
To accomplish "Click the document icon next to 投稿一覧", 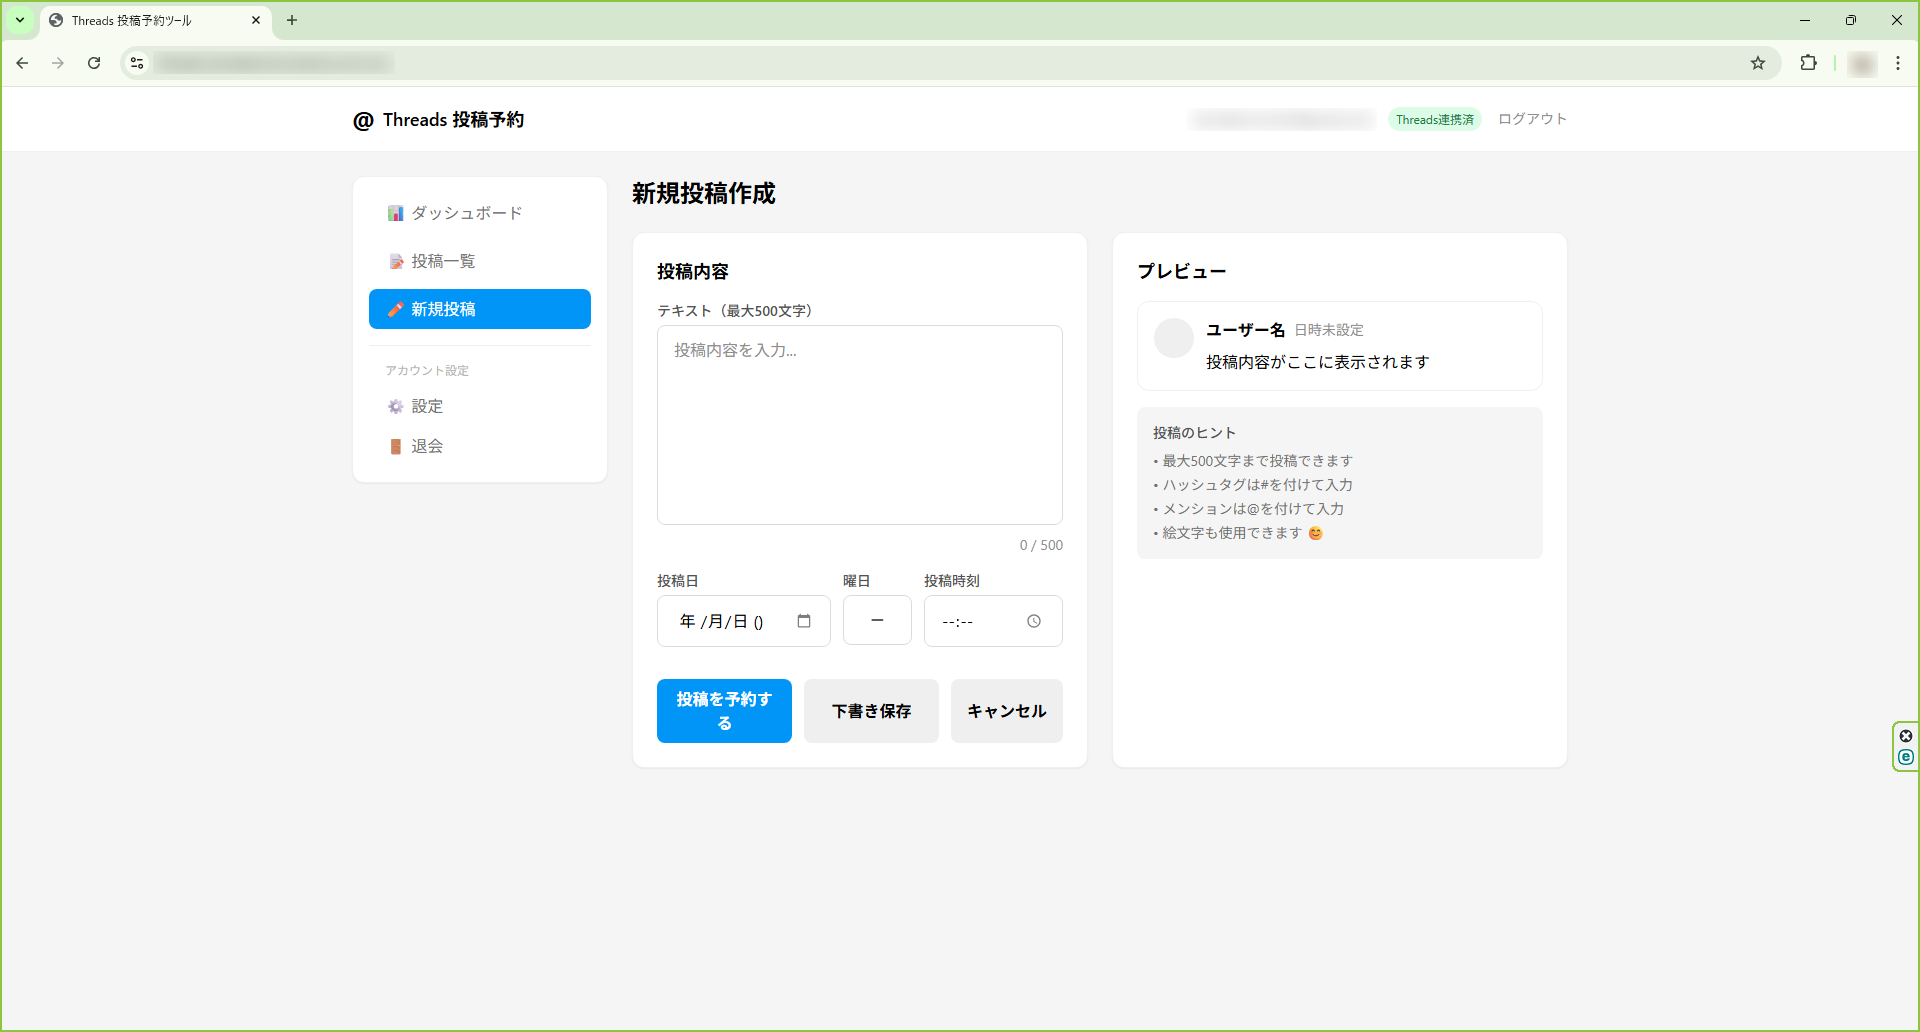I will tap(395, 260).
